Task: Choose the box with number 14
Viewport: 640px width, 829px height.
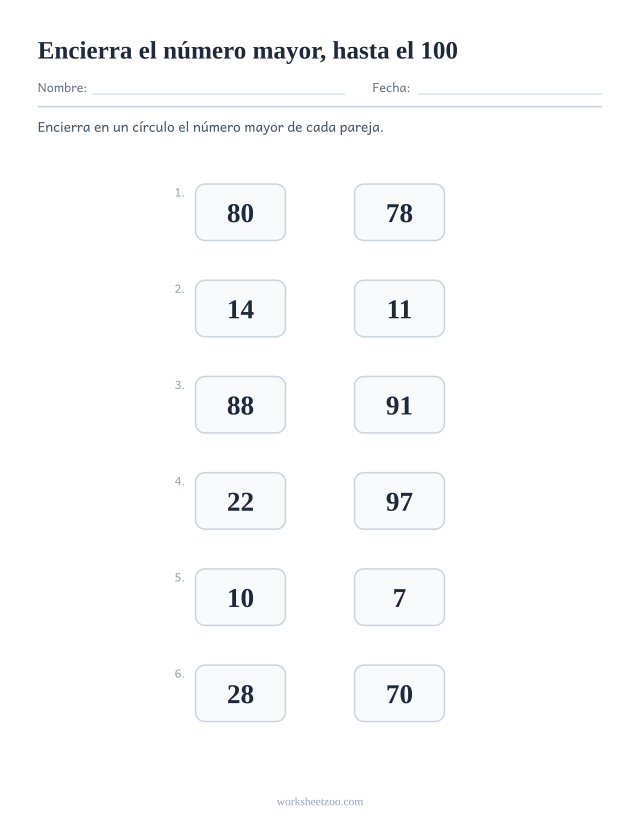Action: [240, 309]
